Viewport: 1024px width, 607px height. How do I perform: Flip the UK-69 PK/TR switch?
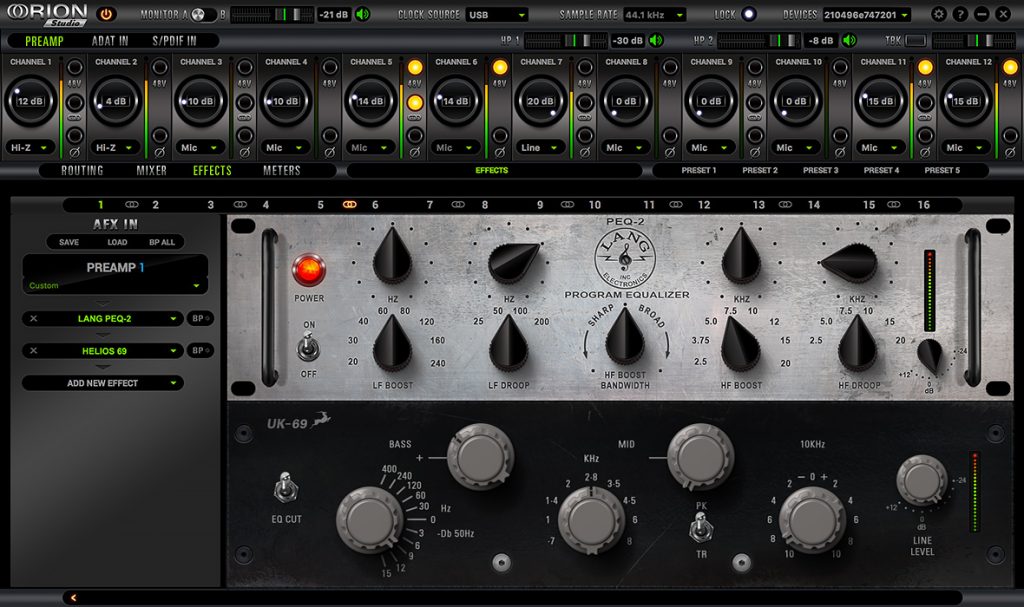(700, 527)
